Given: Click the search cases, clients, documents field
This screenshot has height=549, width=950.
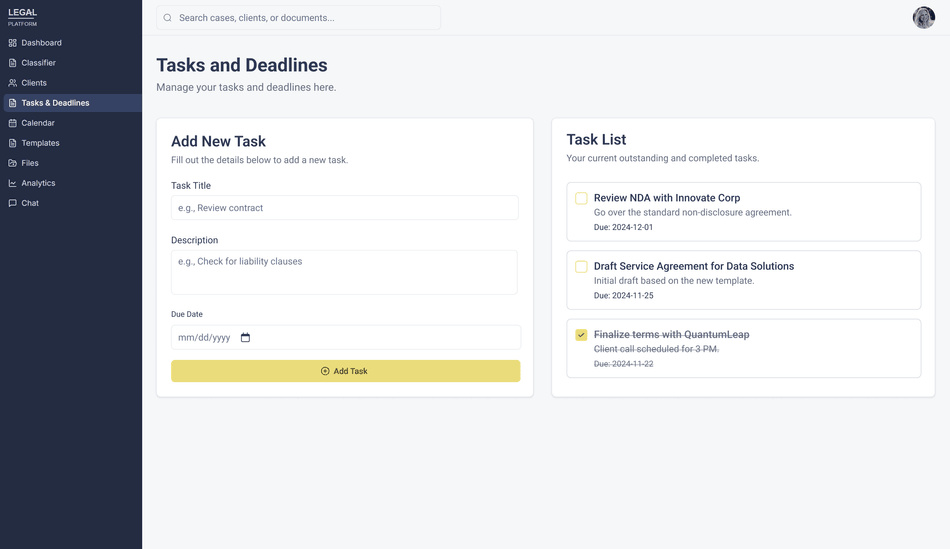Looking at the screenshot, I should point(305,18).
